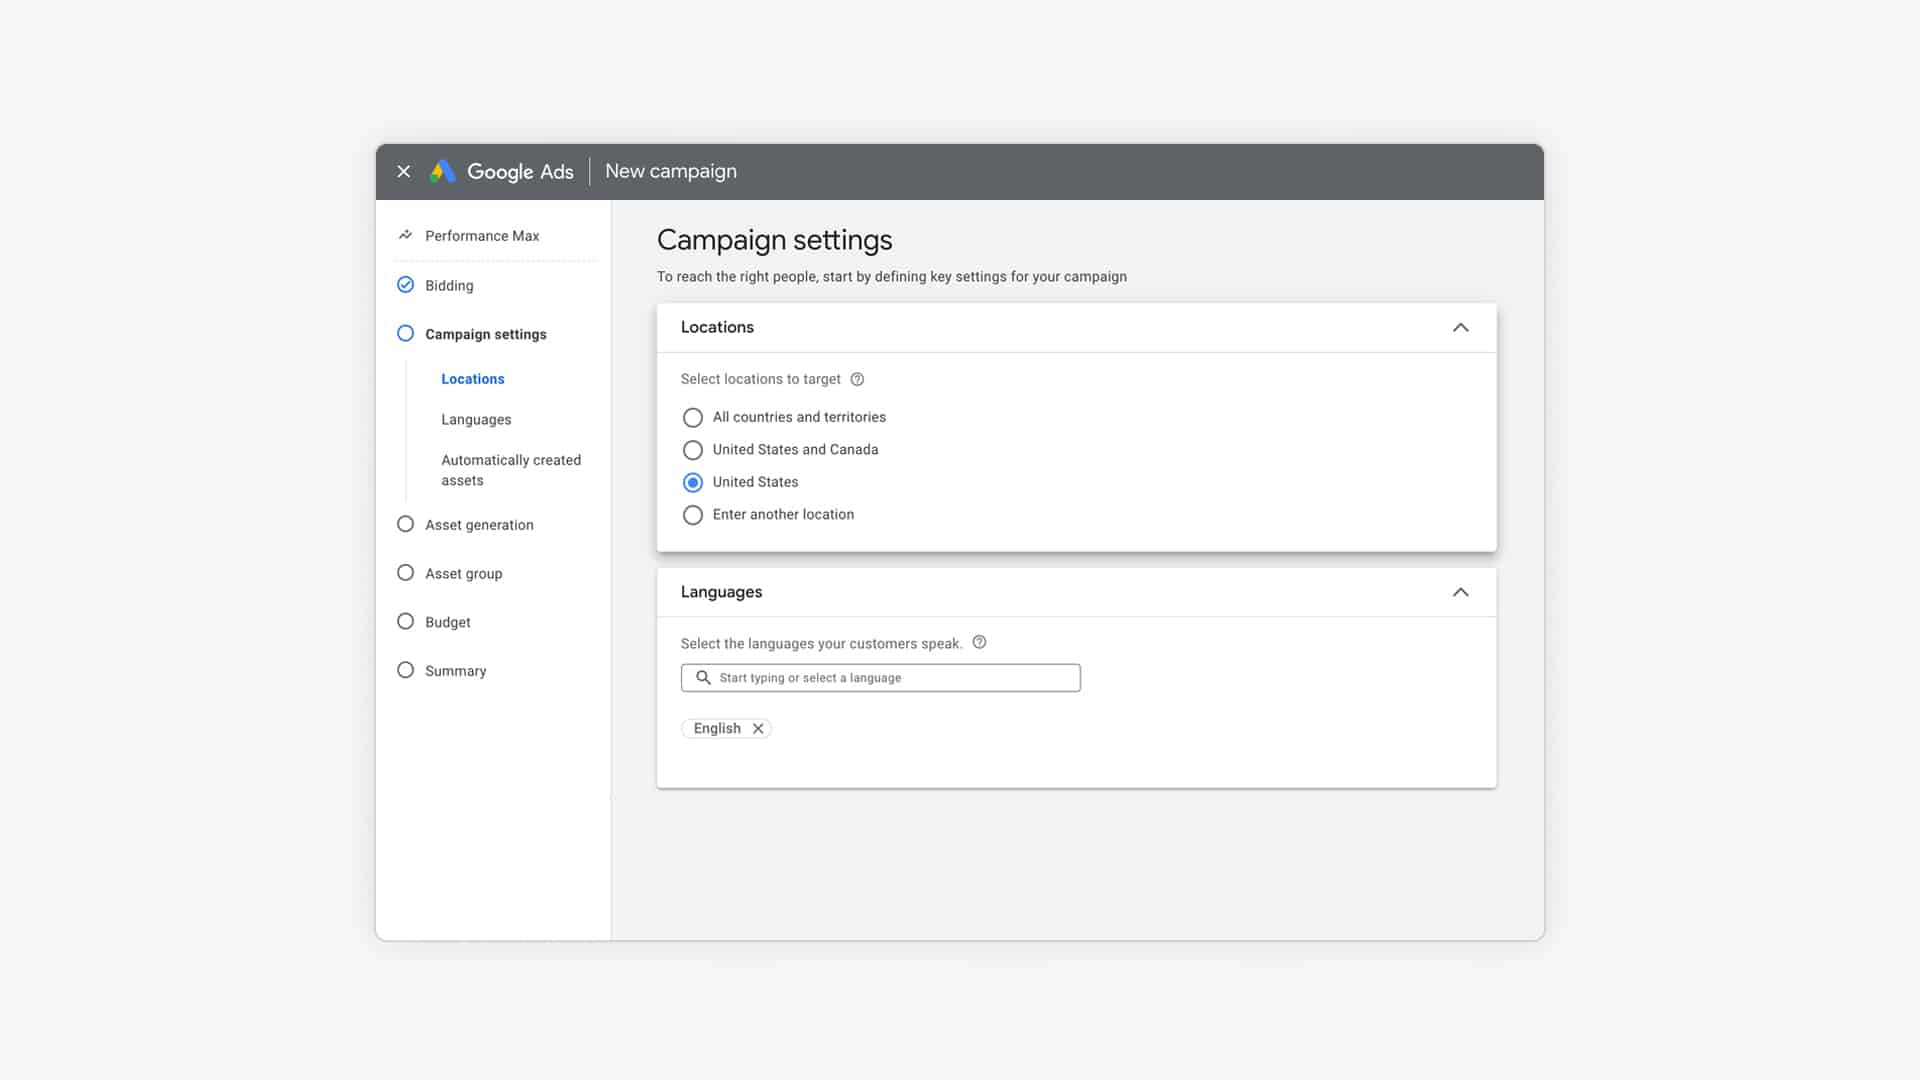Collapse the Locations section
The image size is (1920, 1080).
tap(1460, 328)
